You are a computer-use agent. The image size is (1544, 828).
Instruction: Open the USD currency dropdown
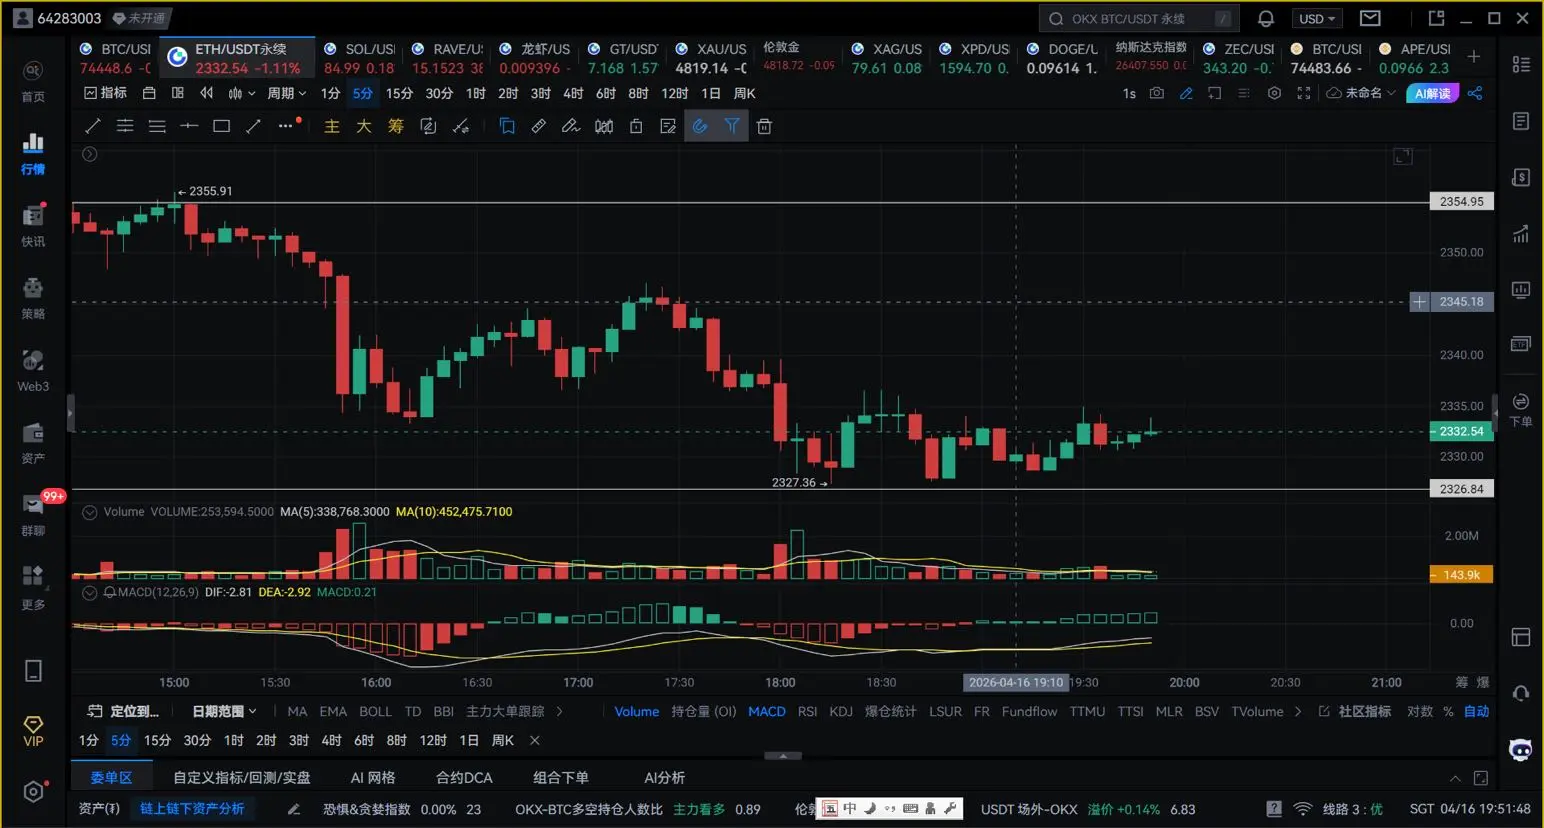(1317, 18)
